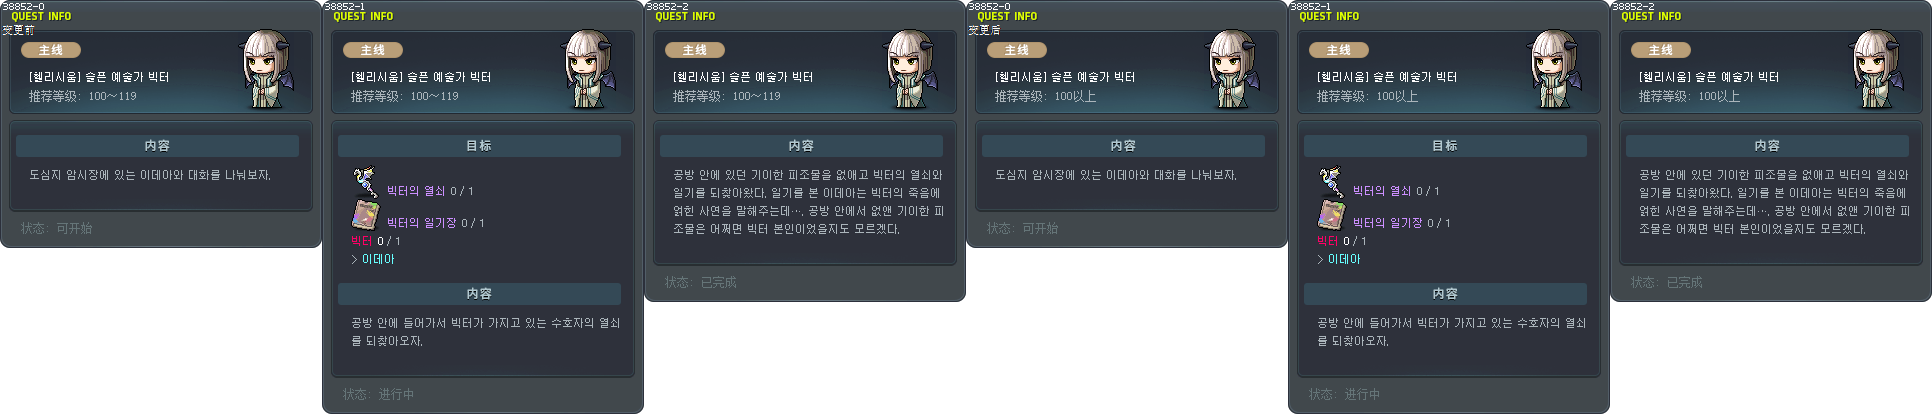
Task: Open the 이데아 NPC link in the 100~119 objectives panel
Action: [x=378, y=259]
